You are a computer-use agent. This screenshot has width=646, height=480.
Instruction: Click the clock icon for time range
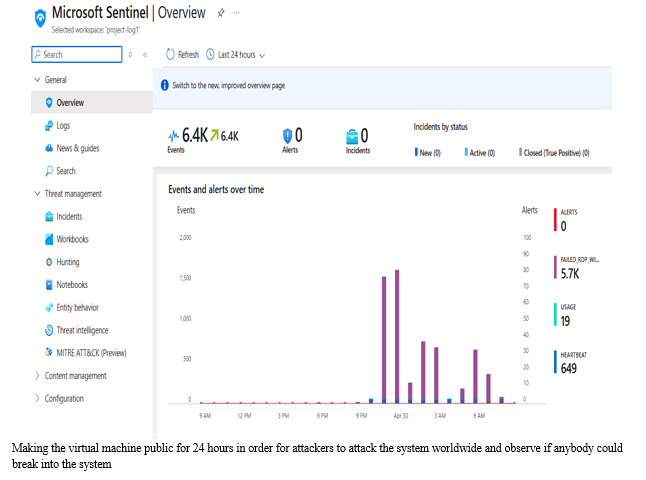pos(210,54)
